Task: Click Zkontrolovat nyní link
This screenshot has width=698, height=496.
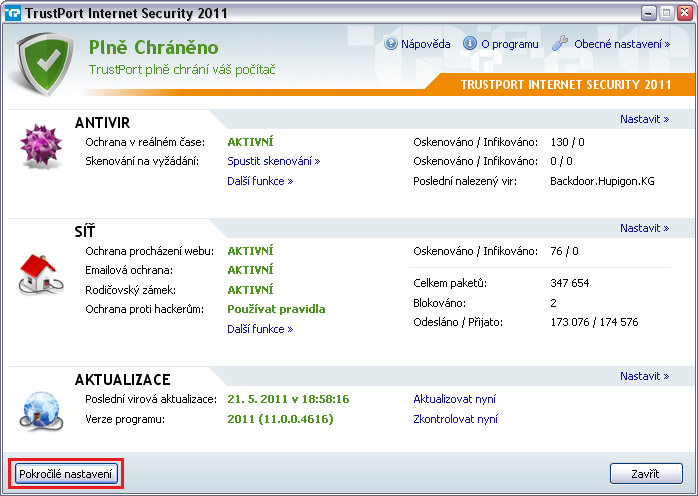Action: (x=455, y=419)
